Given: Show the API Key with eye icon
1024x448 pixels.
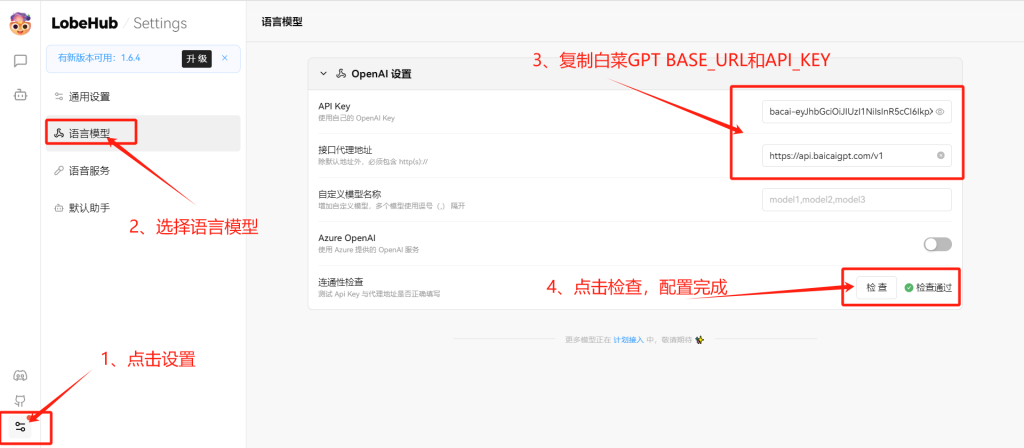Looking at the screenshot, I should [x=940, y=112].
